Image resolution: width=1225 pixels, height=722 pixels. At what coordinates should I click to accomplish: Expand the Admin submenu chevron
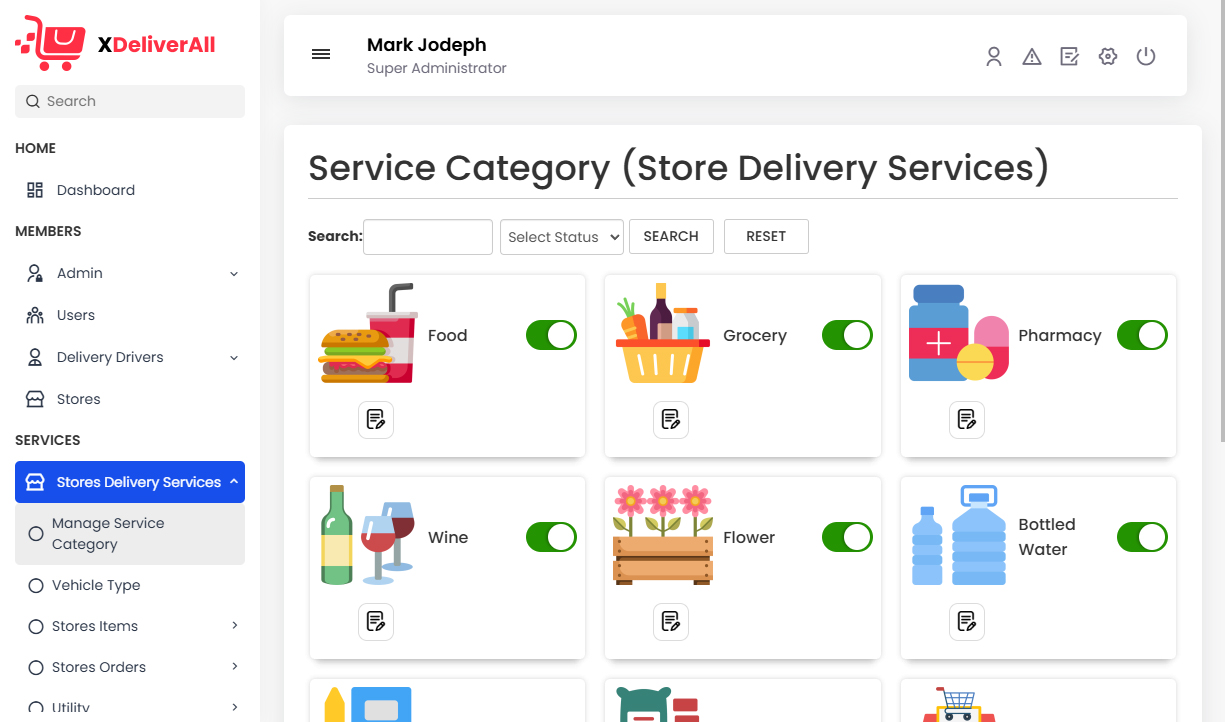click(234, 273)
